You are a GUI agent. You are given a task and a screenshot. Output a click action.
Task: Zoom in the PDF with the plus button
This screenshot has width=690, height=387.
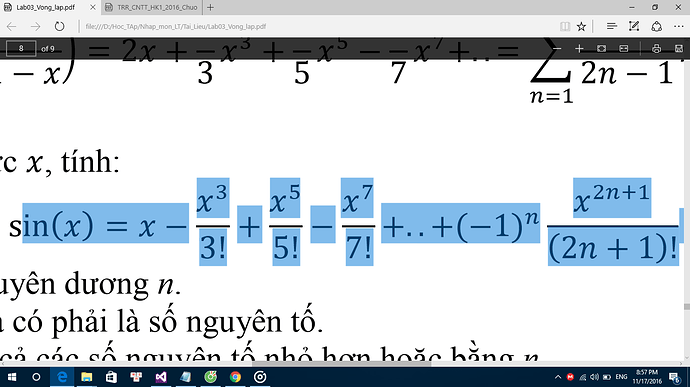tap(579, 48)
